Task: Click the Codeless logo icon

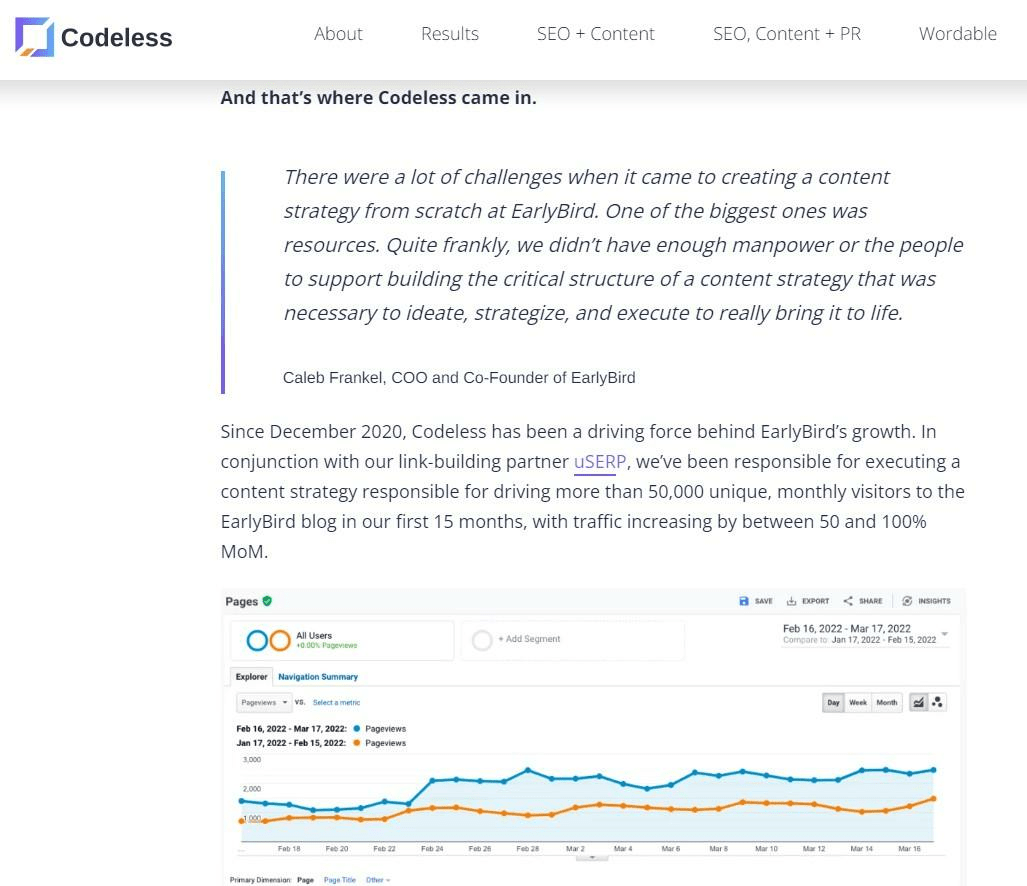Action: (x=34, y=36)
